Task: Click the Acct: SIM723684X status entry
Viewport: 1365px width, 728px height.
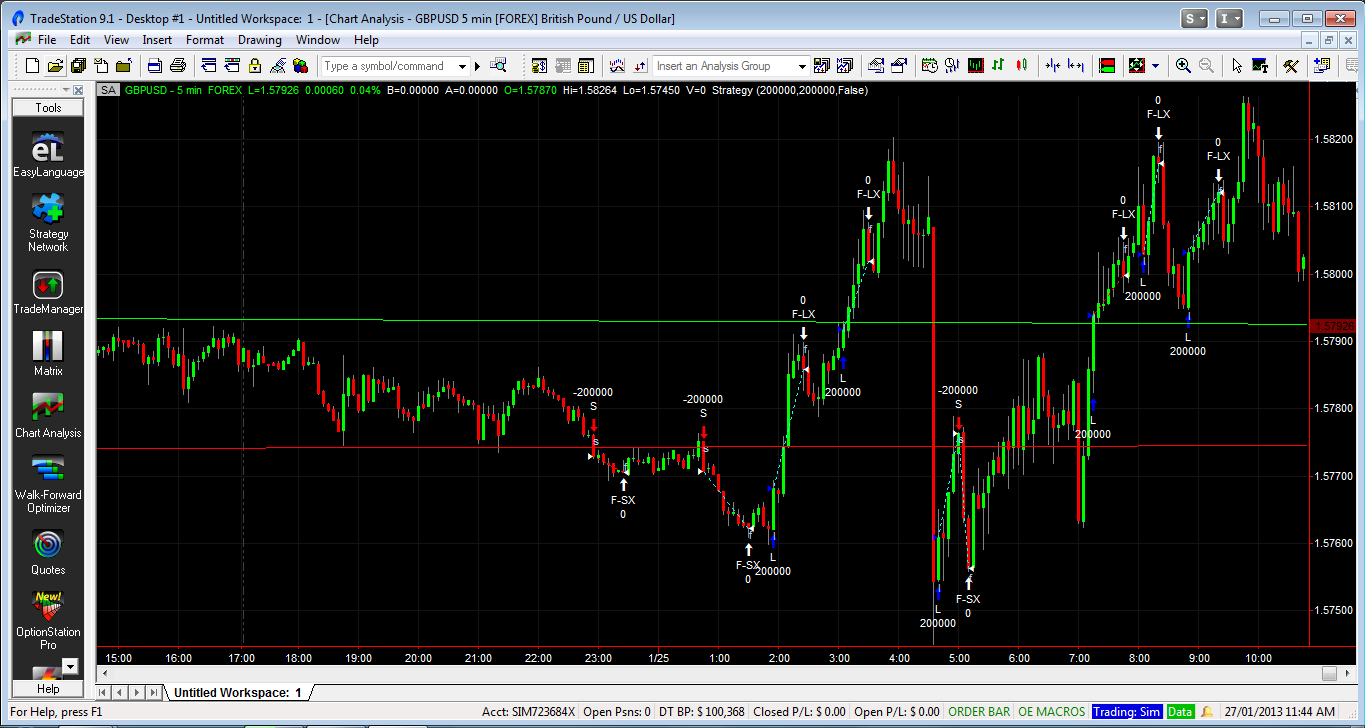Action: click(x=528, y=712)
